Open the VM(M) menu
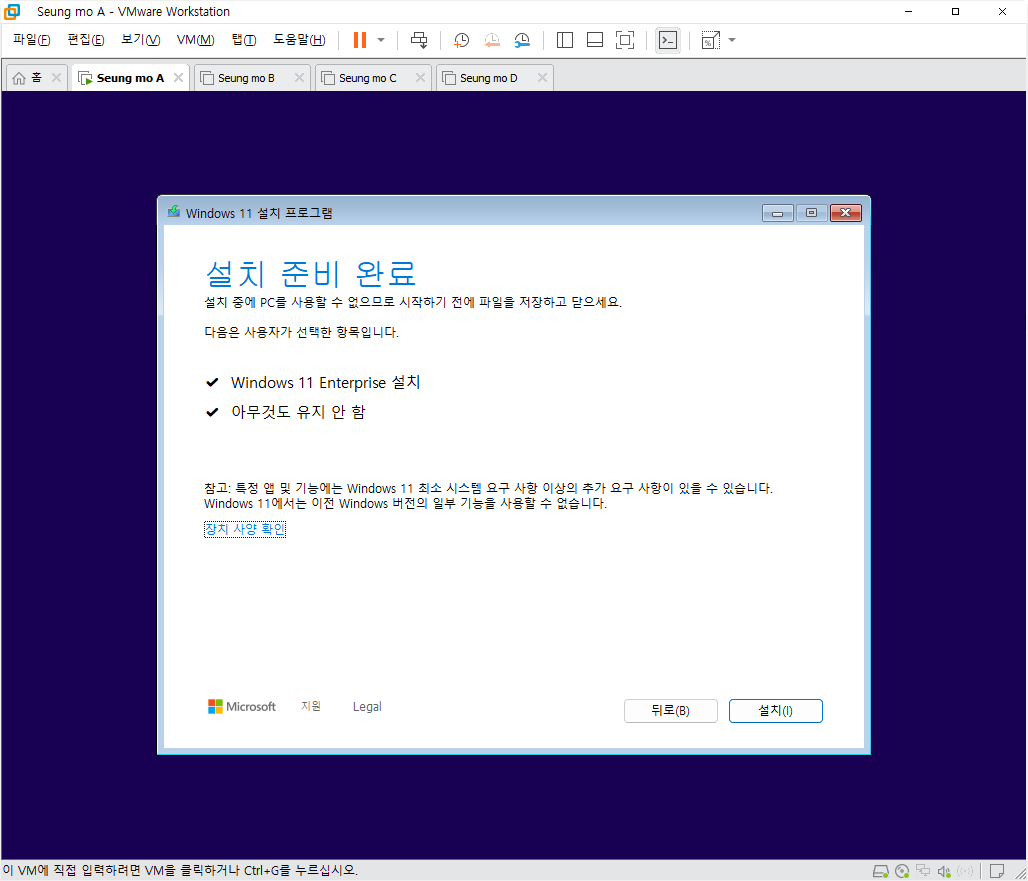1028x881 pixels. click(195, 40)
